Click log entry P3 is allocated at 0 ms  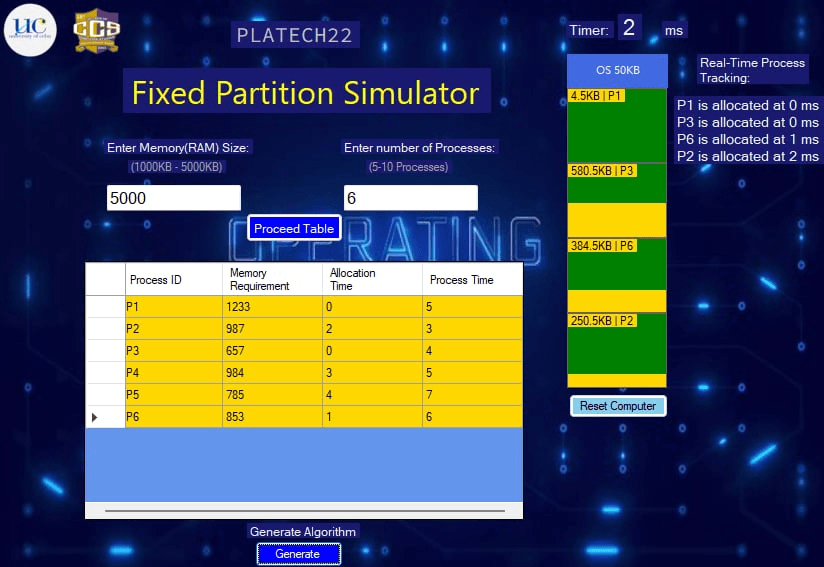747,122
